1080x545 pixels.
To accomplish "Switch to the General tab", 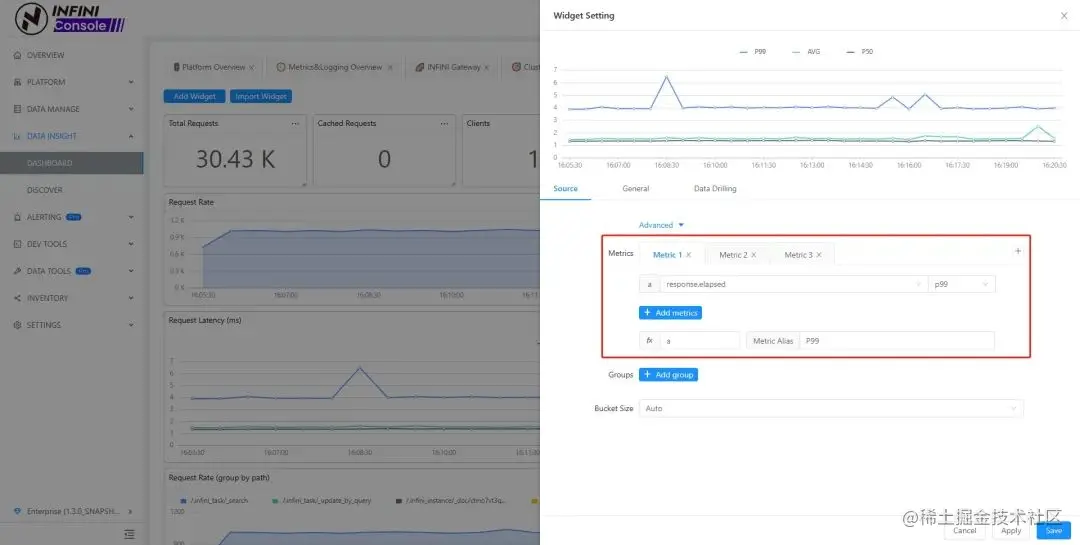I will tap(636, 189).
